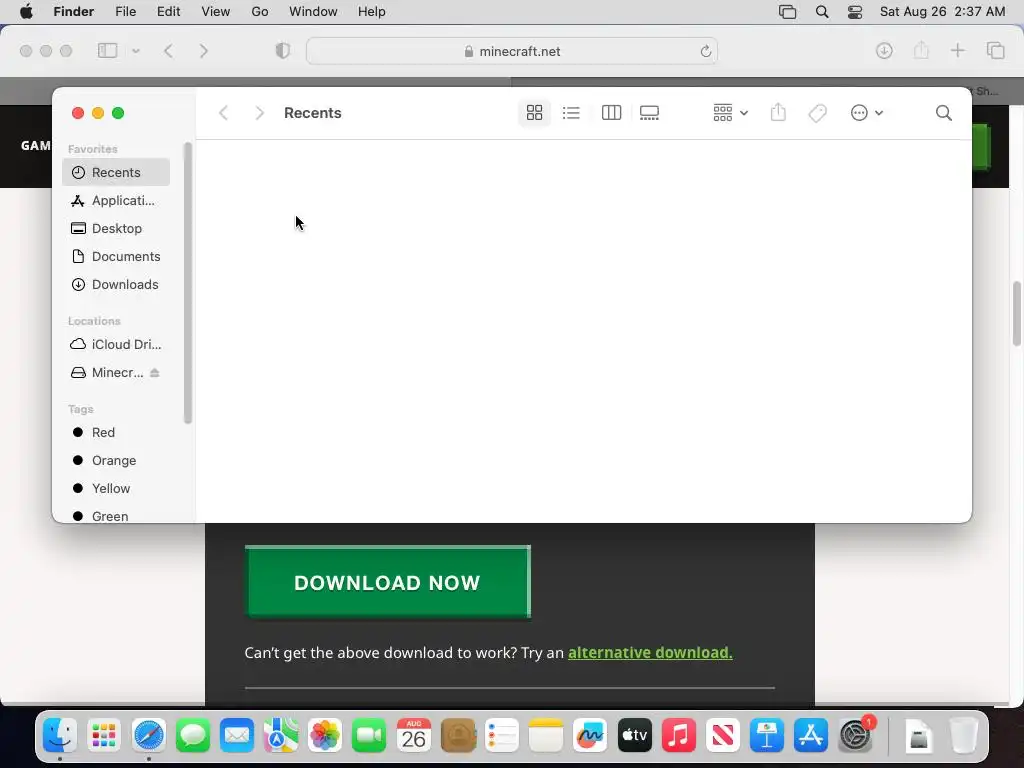
Task: Open the File menu
Action: [x=125, y=12]
